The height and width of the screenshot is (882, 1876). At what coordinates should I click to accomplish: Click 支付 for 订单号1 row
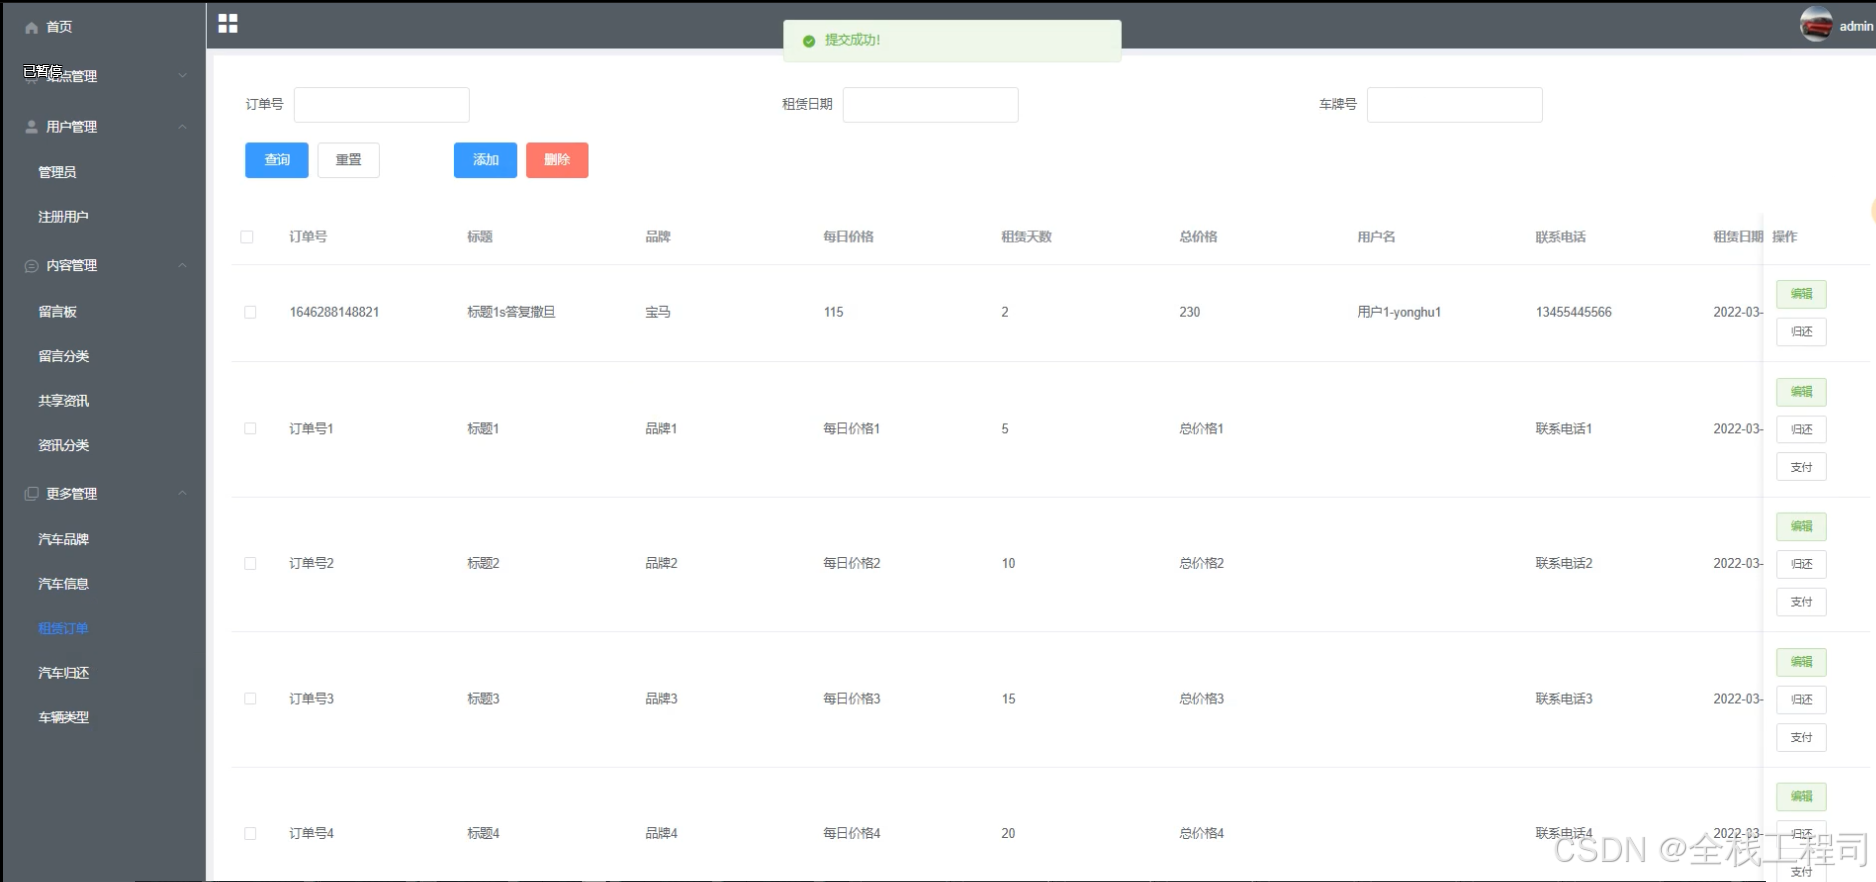coord(1801,467)
